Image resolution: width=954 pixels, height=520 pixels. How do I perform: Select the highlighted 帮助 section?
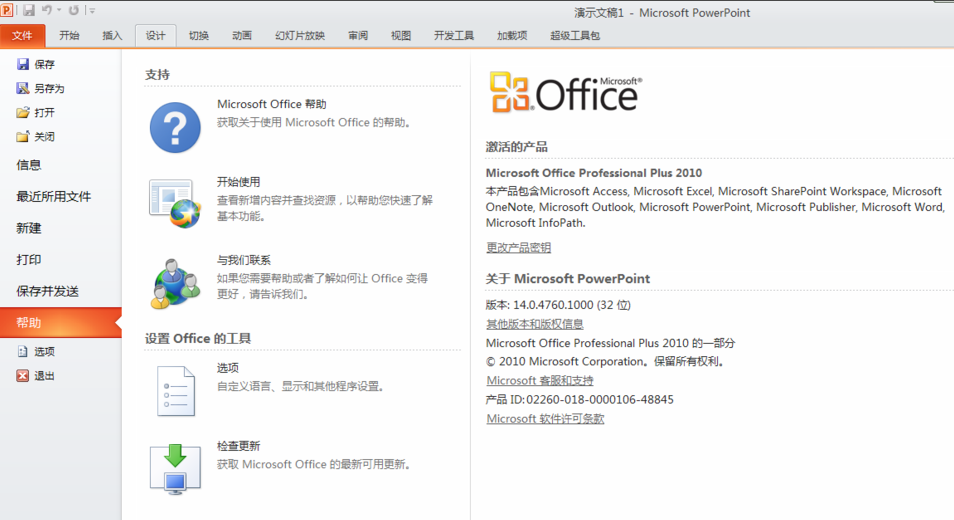[x=61, y=323]
